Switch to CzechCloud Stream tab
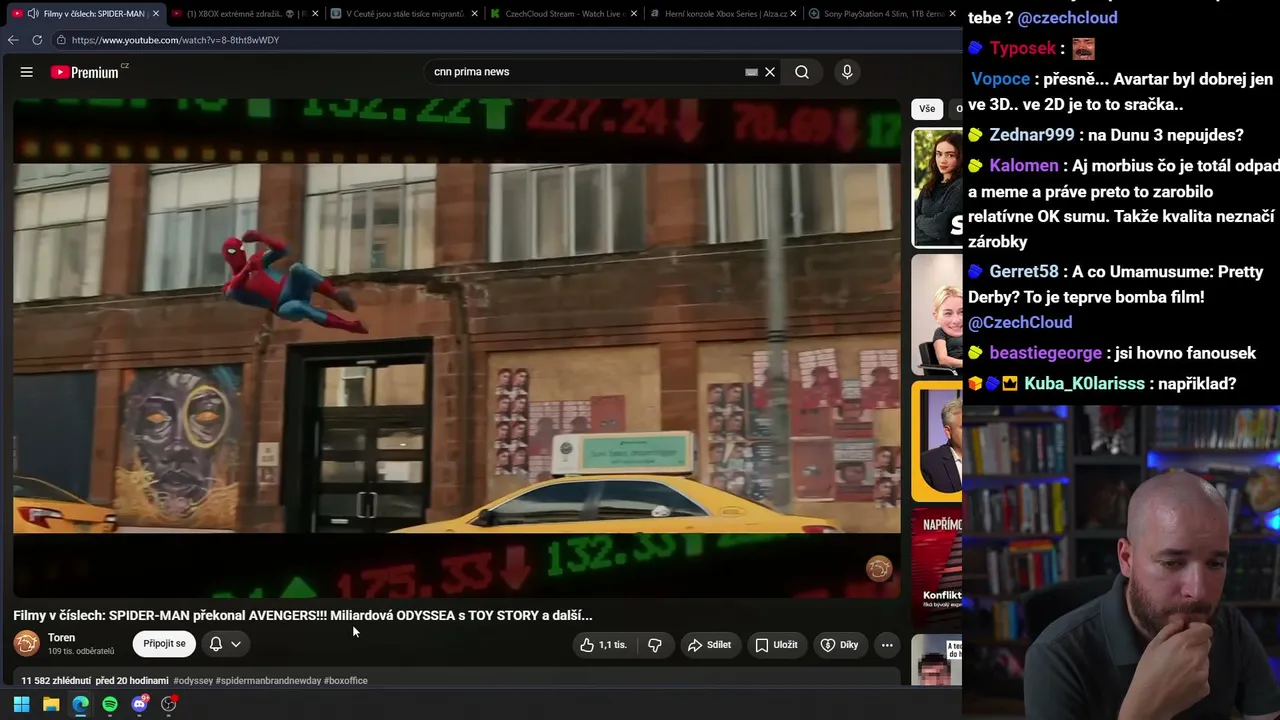The height and width of the screenshot is (720, 1280). pyautogui.click(x=563, y=14)
